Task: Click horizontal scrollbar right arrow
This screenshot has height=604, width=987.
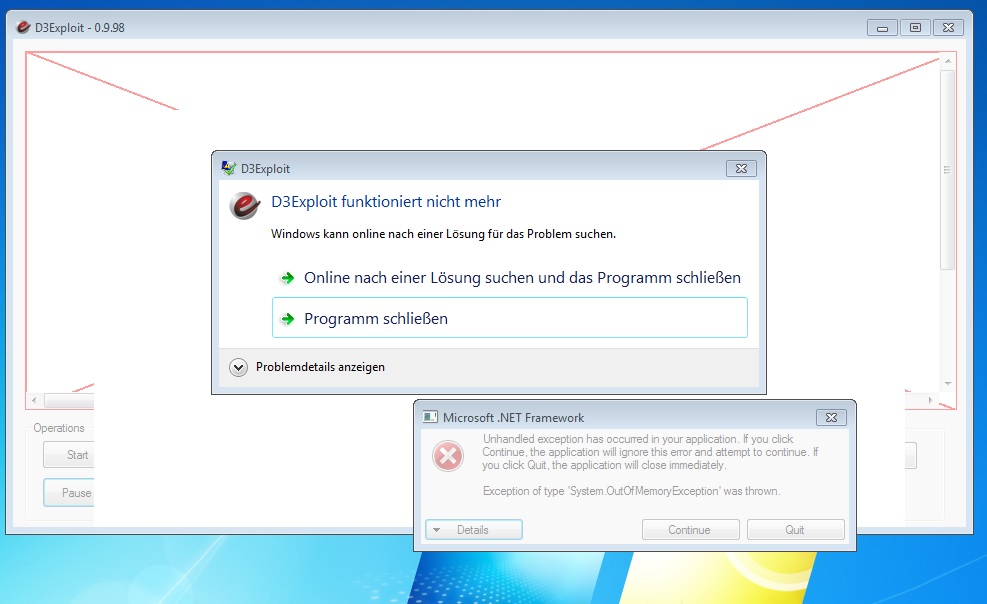Action: click(930, 400)
